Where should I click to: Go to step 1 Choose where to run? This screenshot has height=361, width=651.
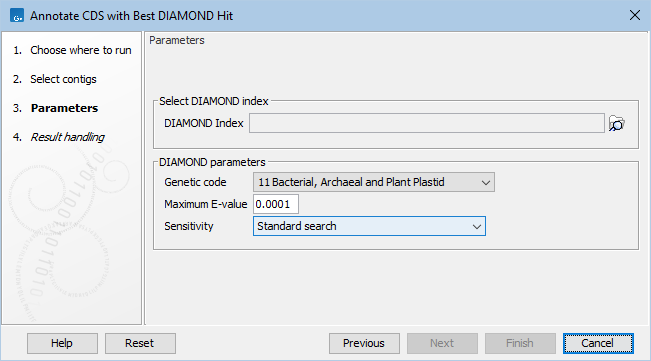tap(72, 50)
